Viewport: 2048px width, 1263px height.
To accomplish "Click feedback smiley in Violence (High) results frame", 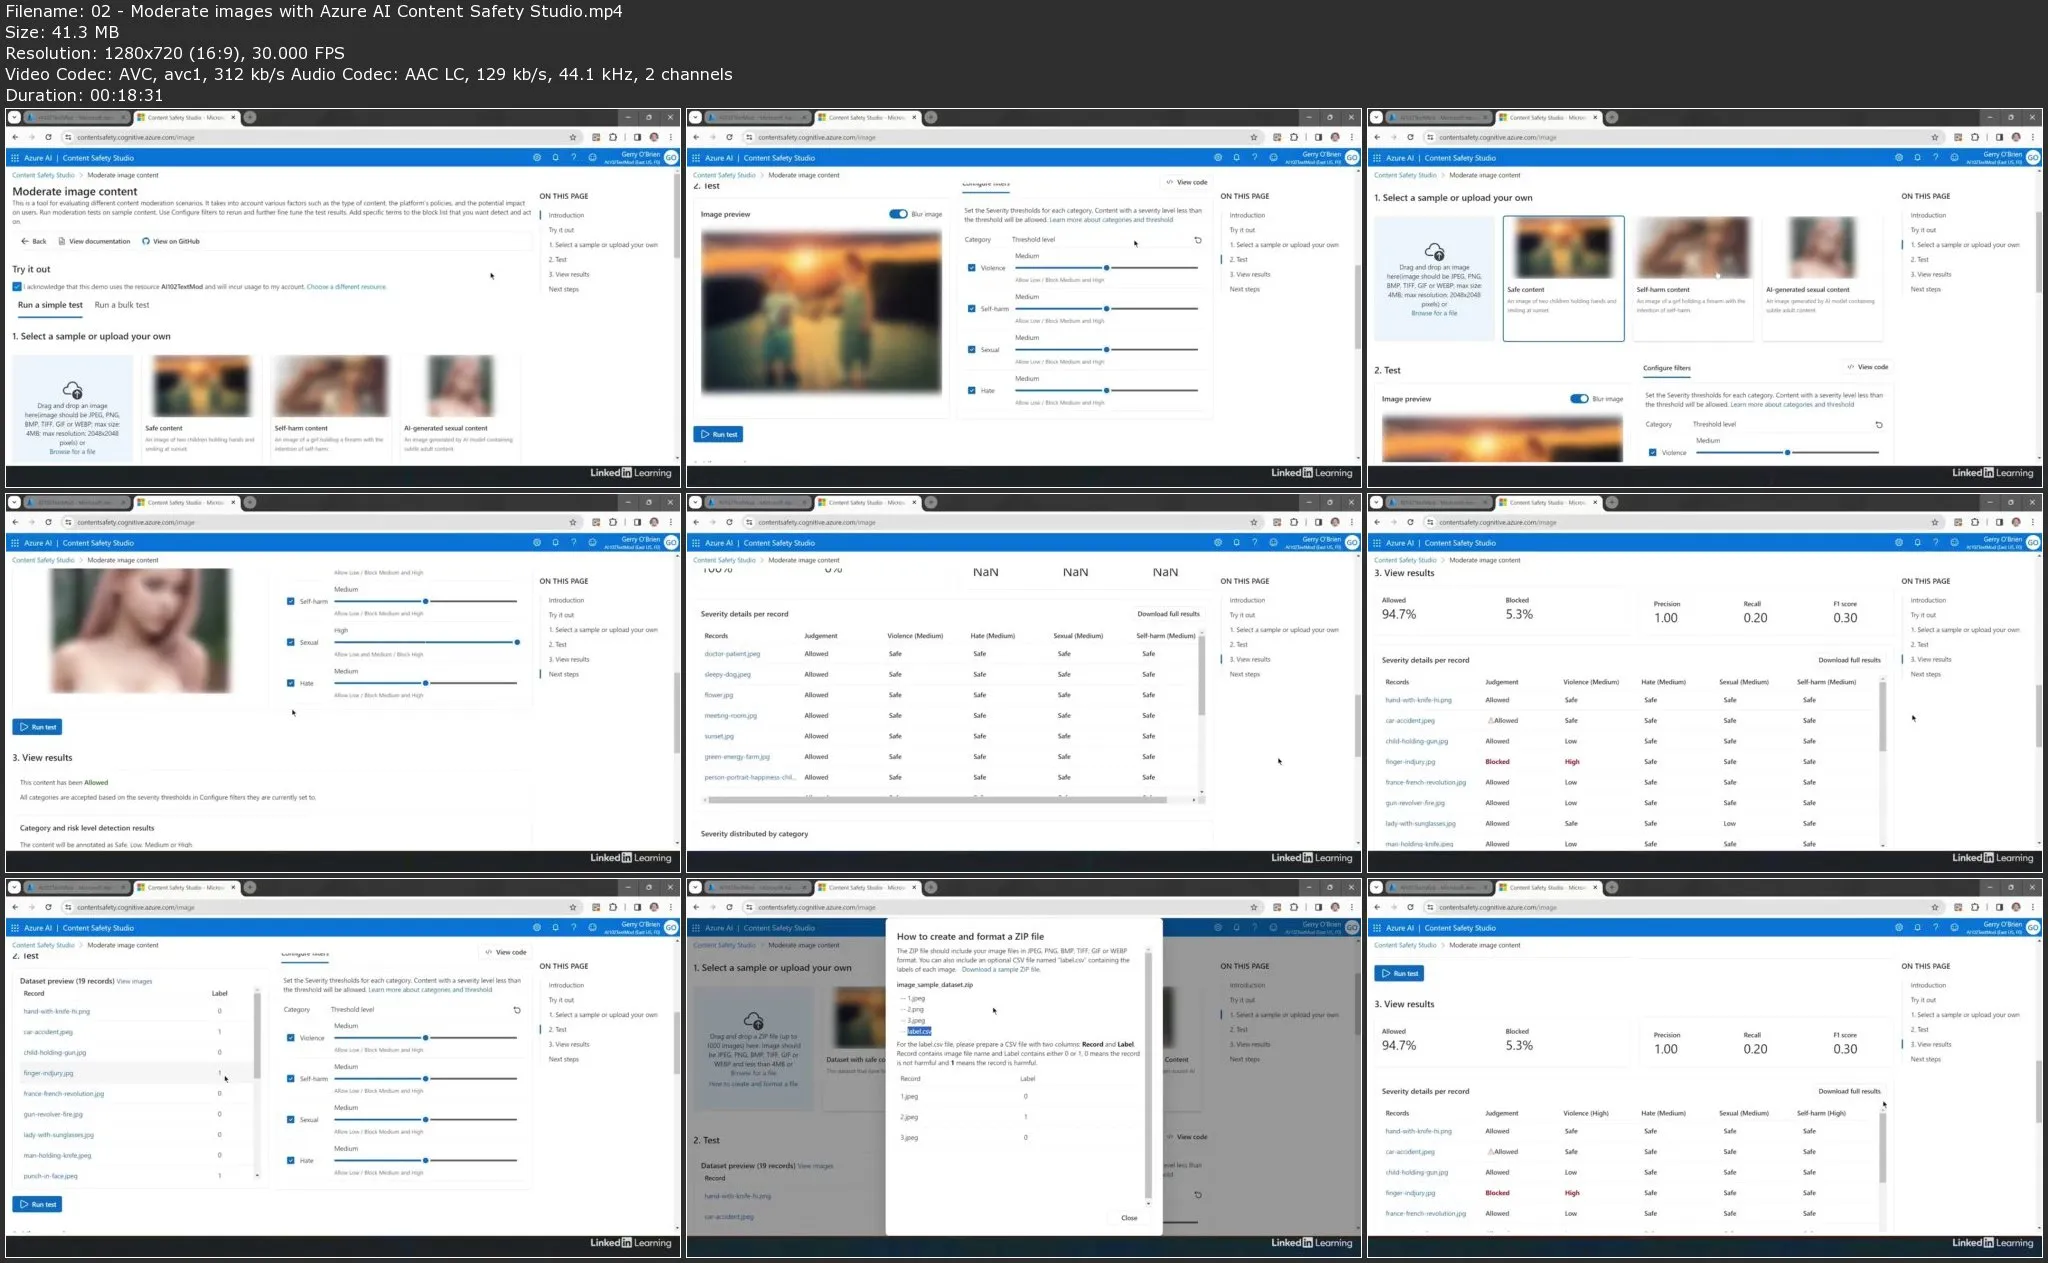I will click(x=1954, y=928).
